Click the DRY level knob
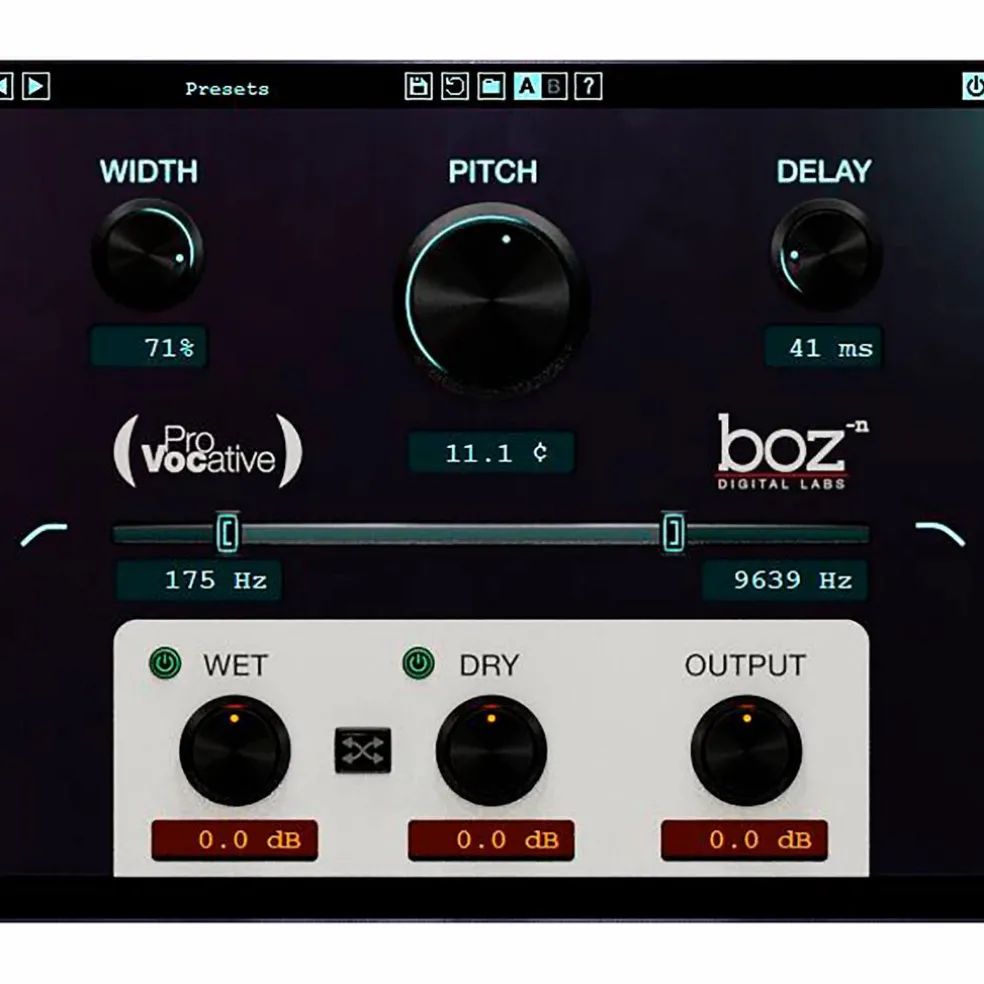Image resolution: width=984 pixels, height=984 pixels. click(491, 750)
